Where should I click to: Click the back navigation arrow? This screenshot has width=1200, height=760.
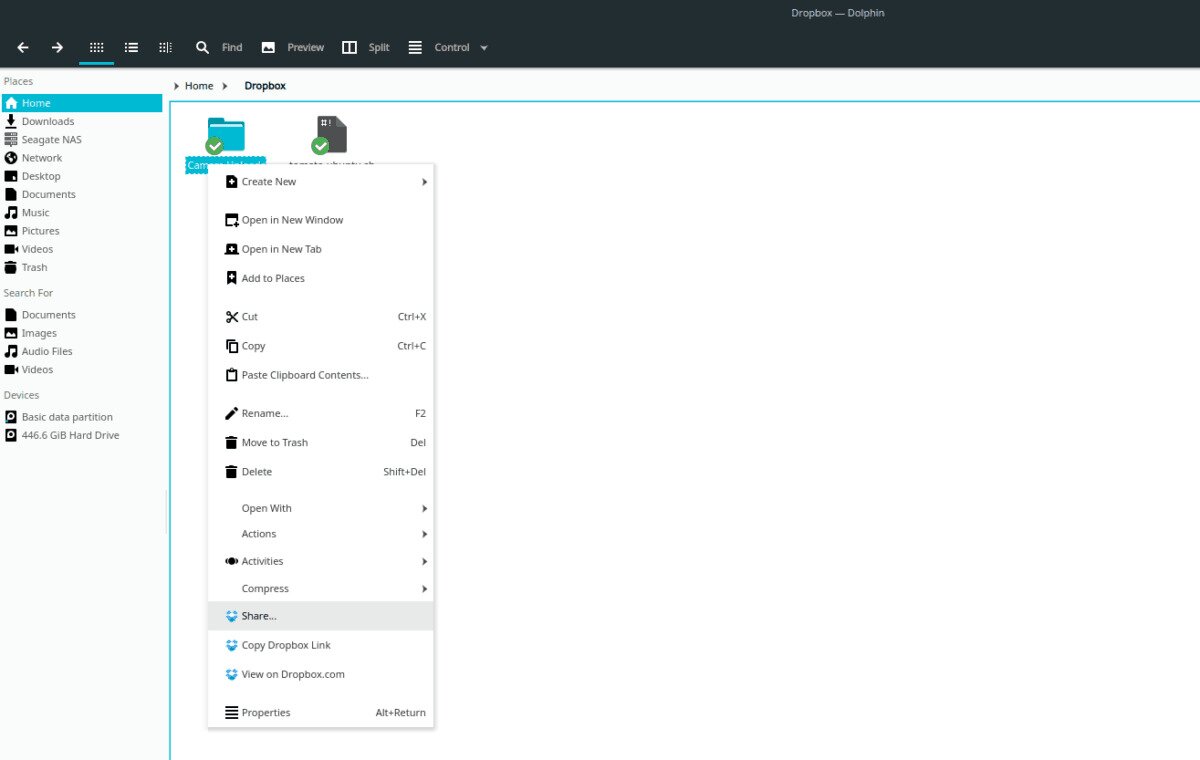pyautogui.click(x=23, y=47)
